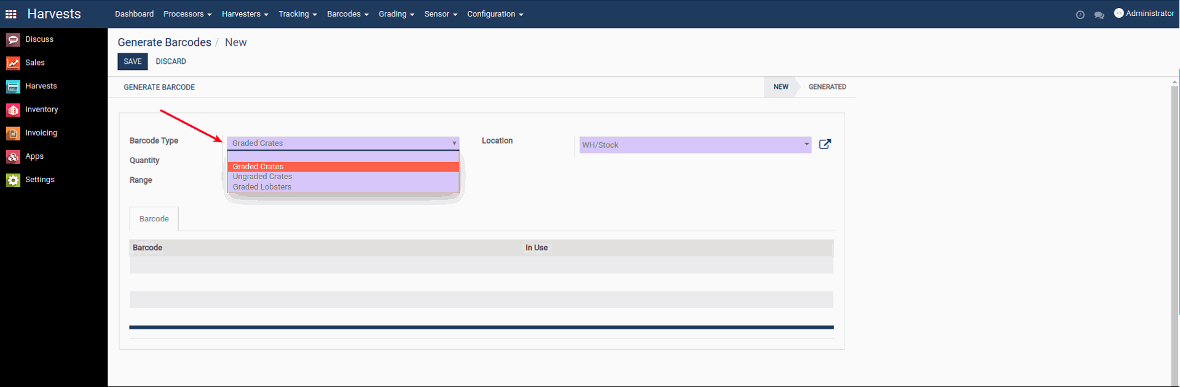Click the Inventory label in sidebar
Image resolution: width=1180 pixels, height=387 pixels.
tap(41, 109)
